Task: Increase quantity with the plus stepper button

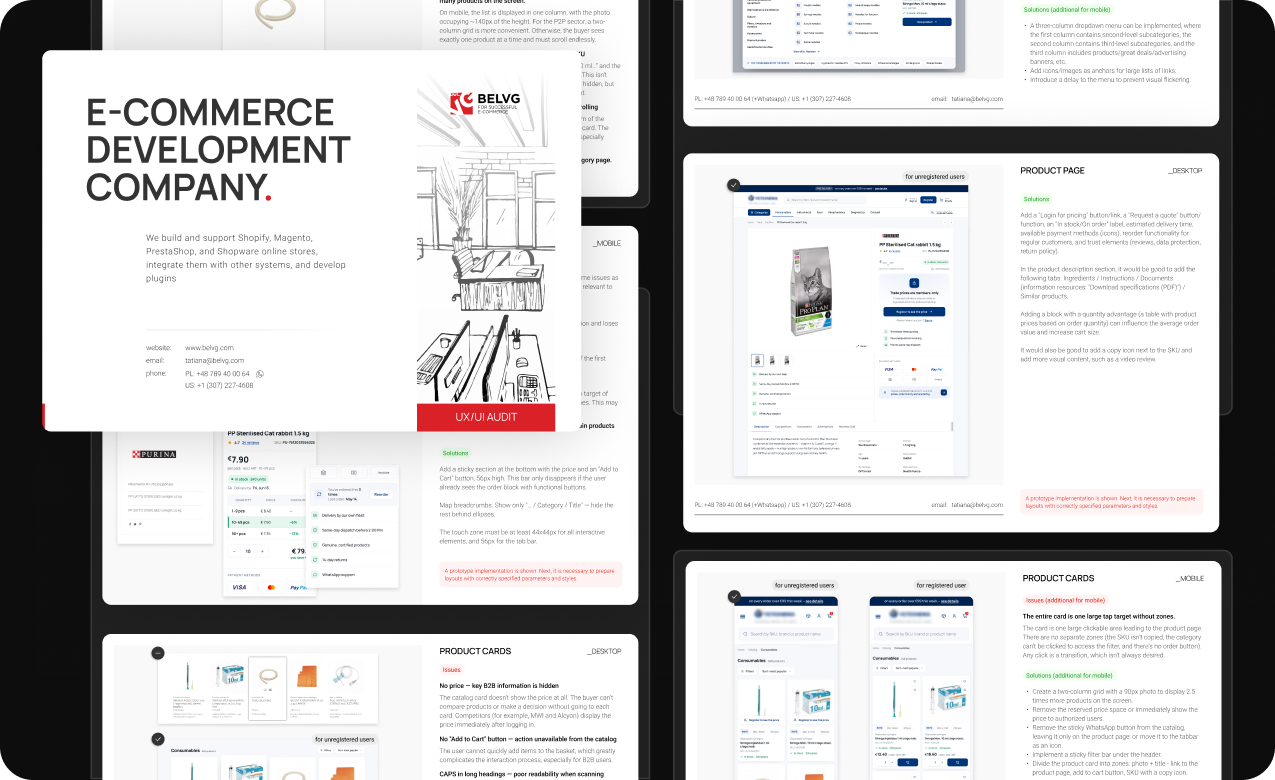Action: click(x=262, y=551)
